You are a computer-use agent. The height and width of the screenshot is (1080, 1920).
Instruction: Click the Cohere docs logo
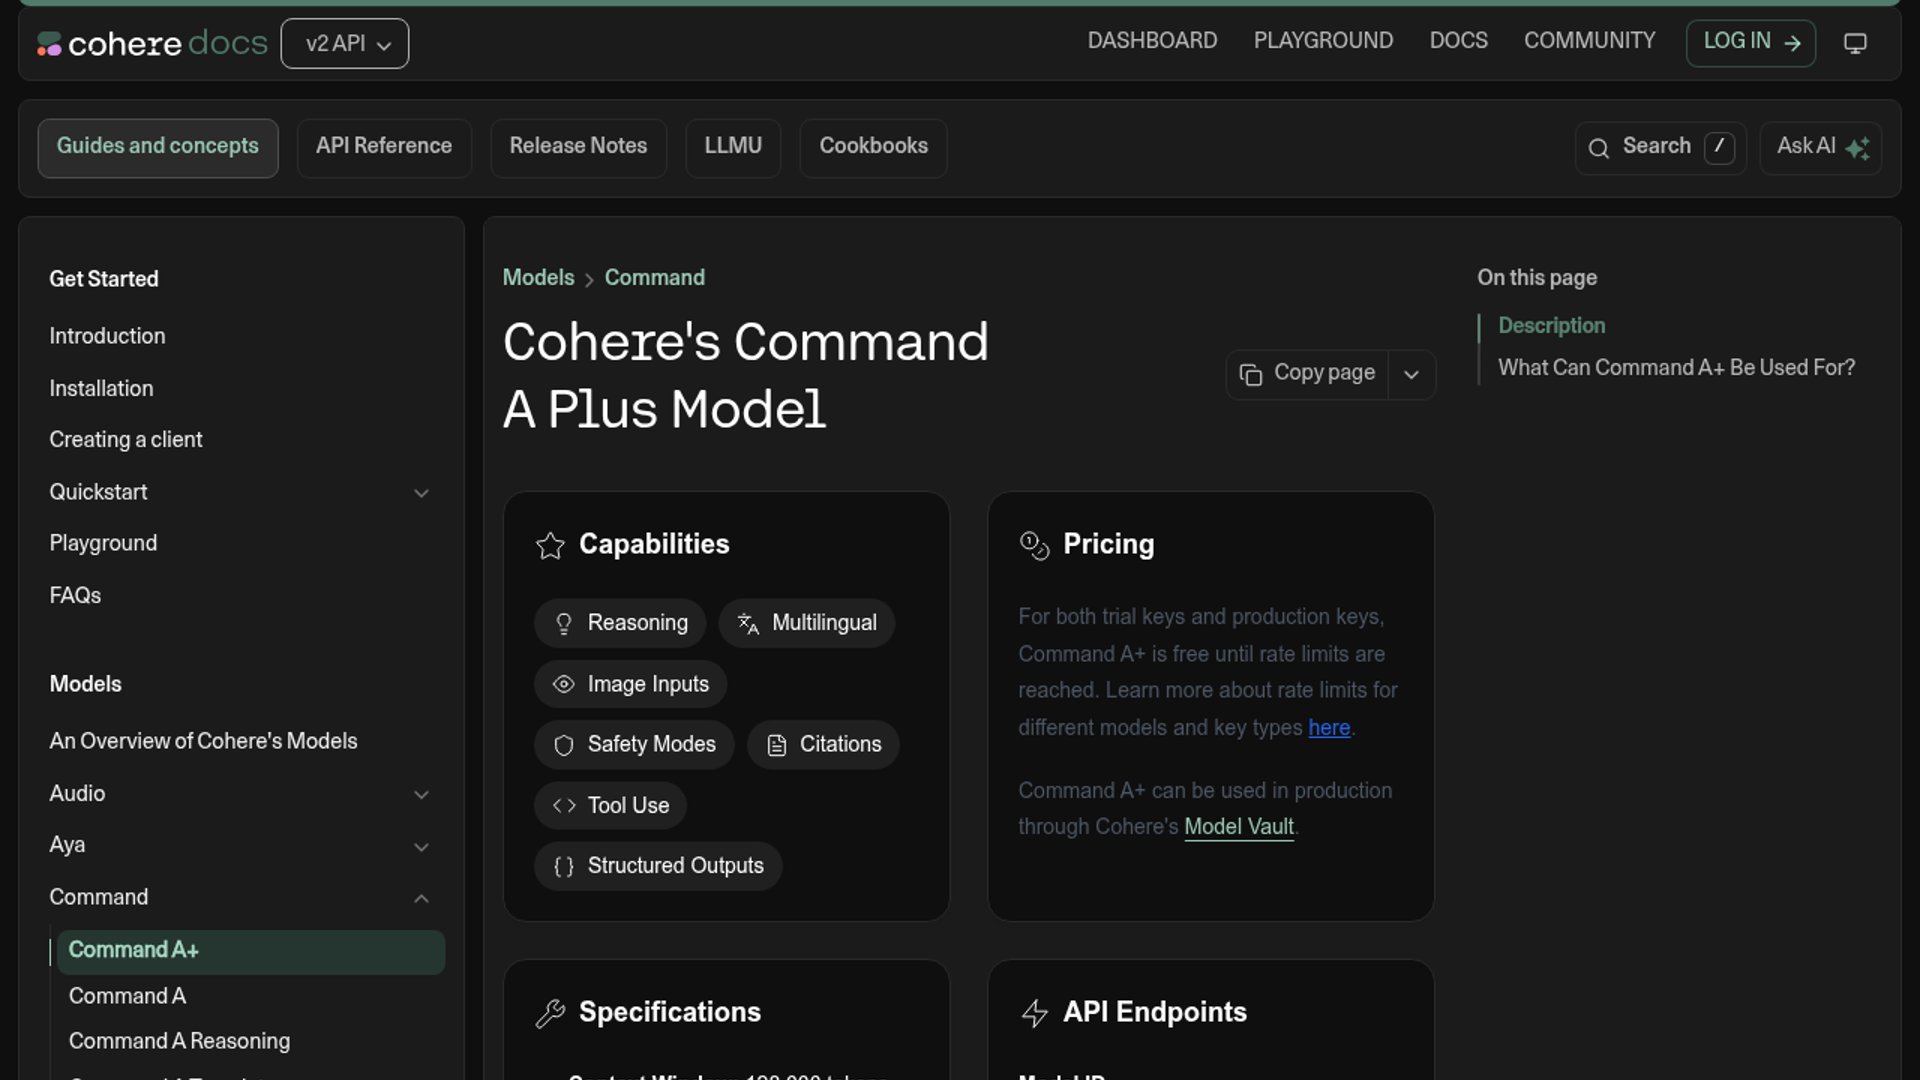[x=152, y=44]
